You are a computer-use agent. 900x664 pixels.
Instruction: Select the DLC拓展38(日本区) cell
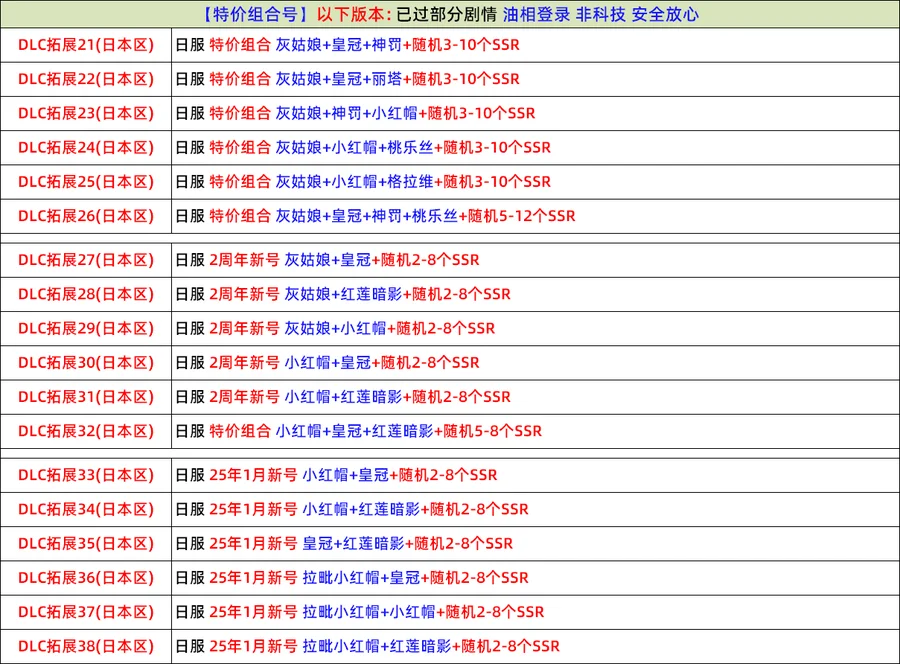[x=86, y=647]
